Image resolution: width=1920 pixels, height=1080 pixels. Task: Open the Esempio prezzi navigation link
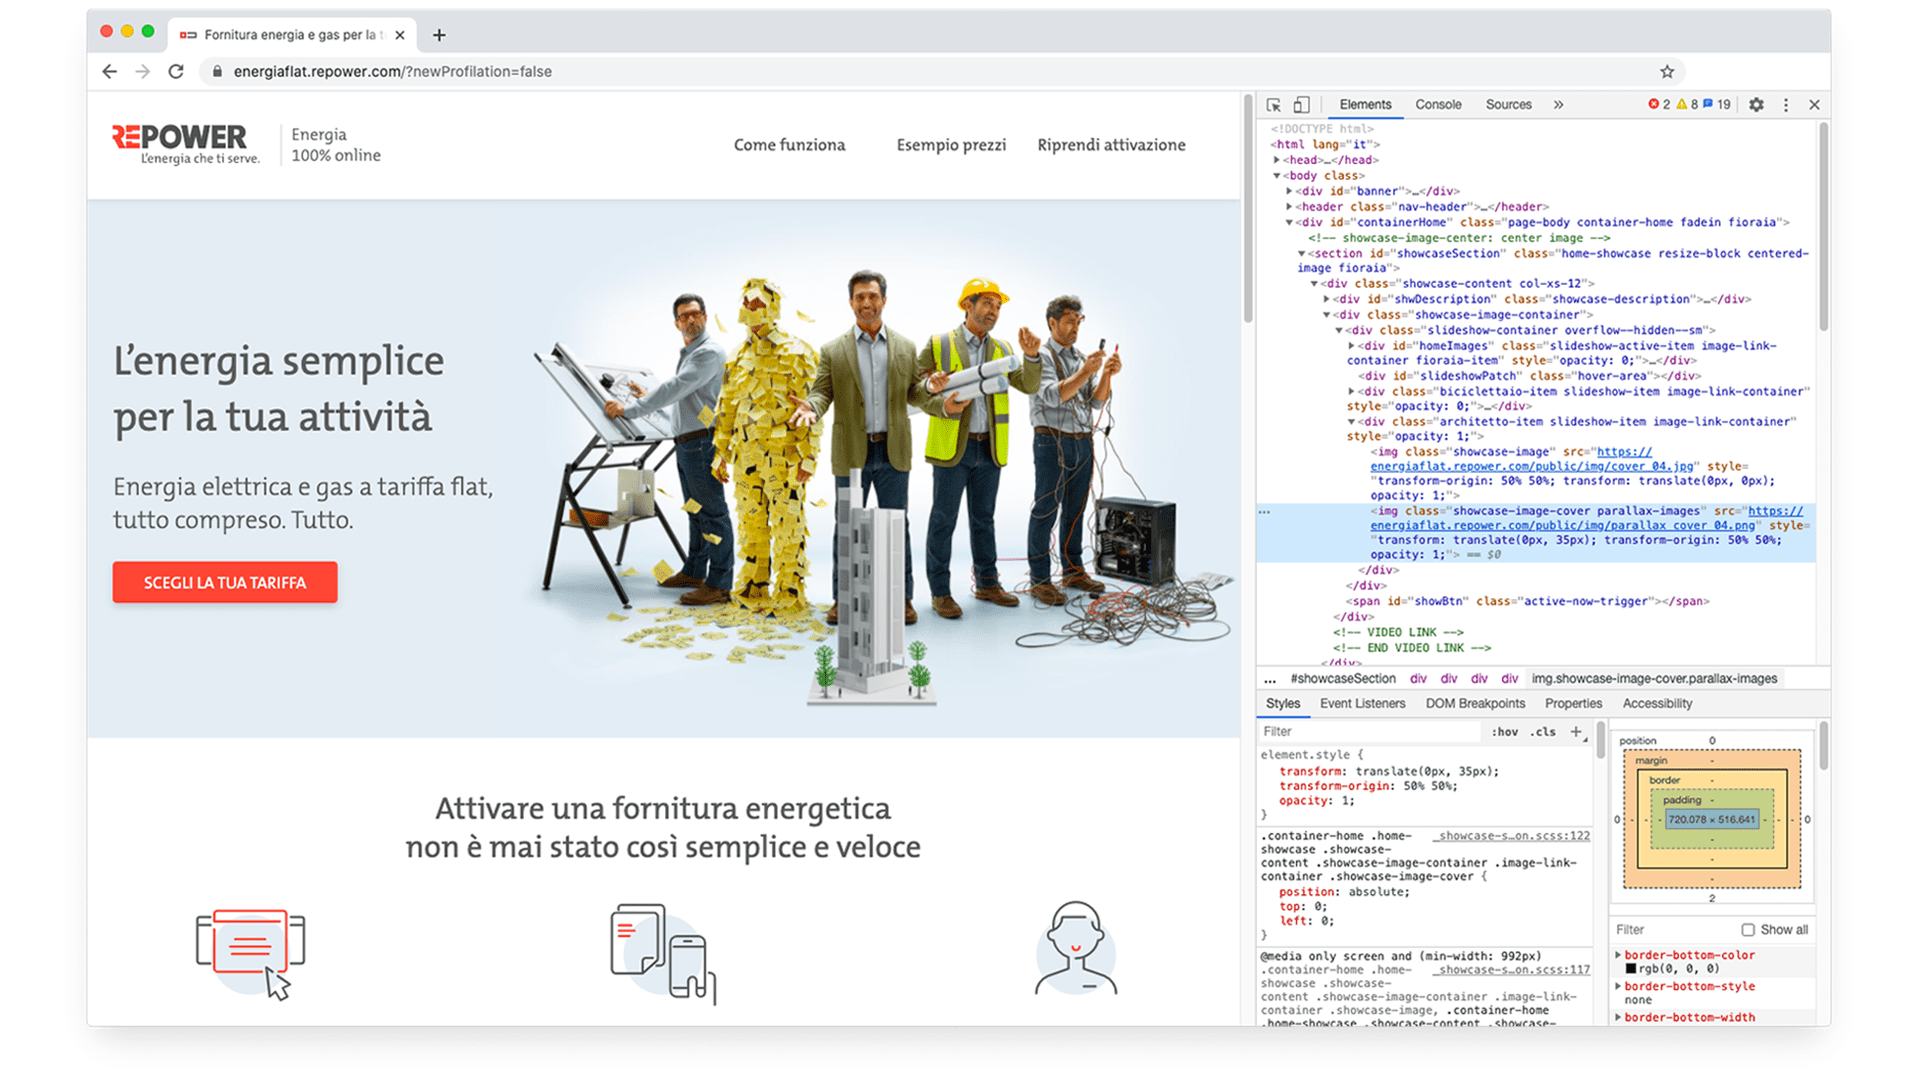[951, 145]
